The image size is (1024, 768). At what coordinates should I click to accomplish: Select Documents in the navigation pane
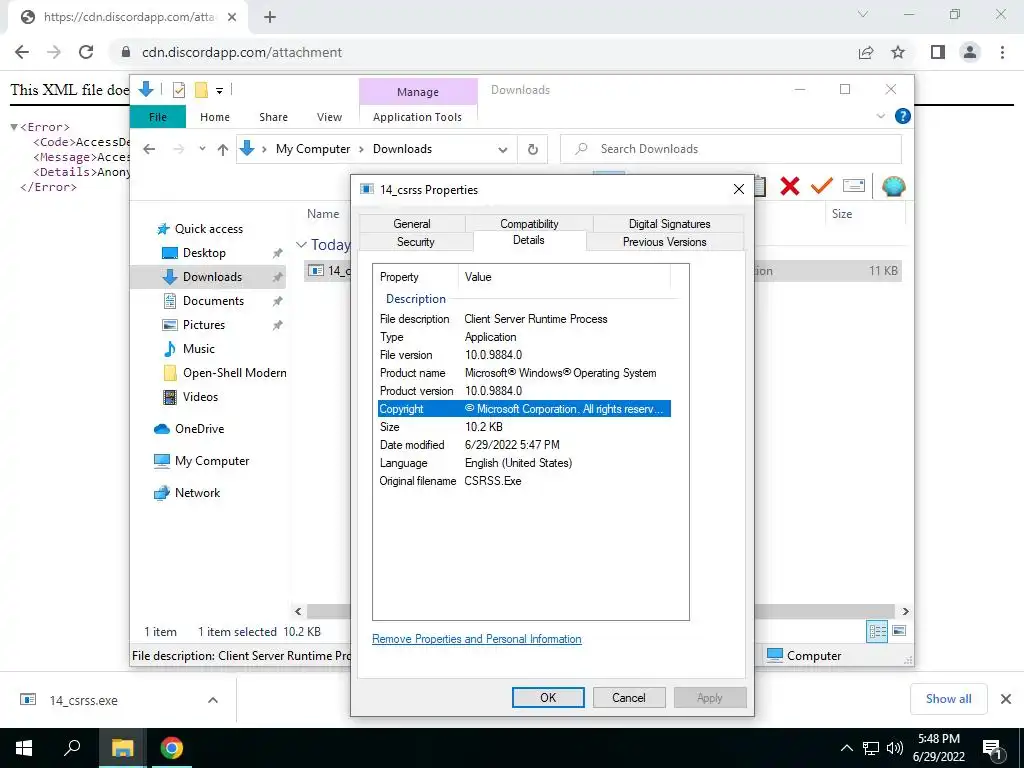pos(214,300)
